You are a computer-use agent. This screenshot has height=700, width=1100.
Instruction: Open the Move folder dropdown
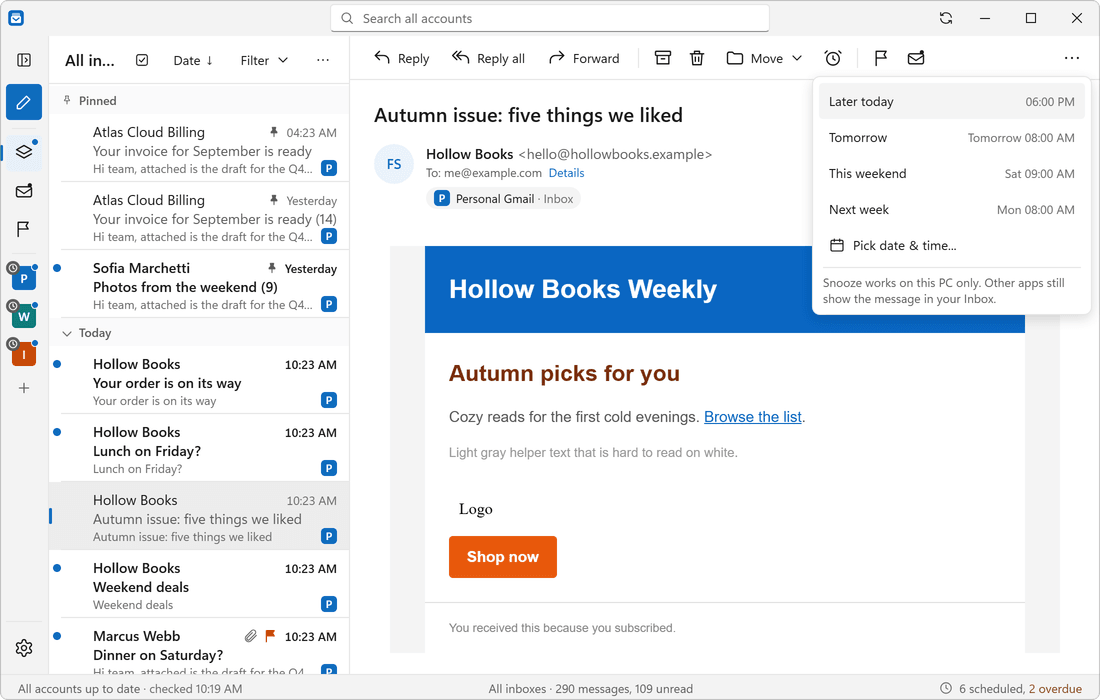(x=764, y=58)
